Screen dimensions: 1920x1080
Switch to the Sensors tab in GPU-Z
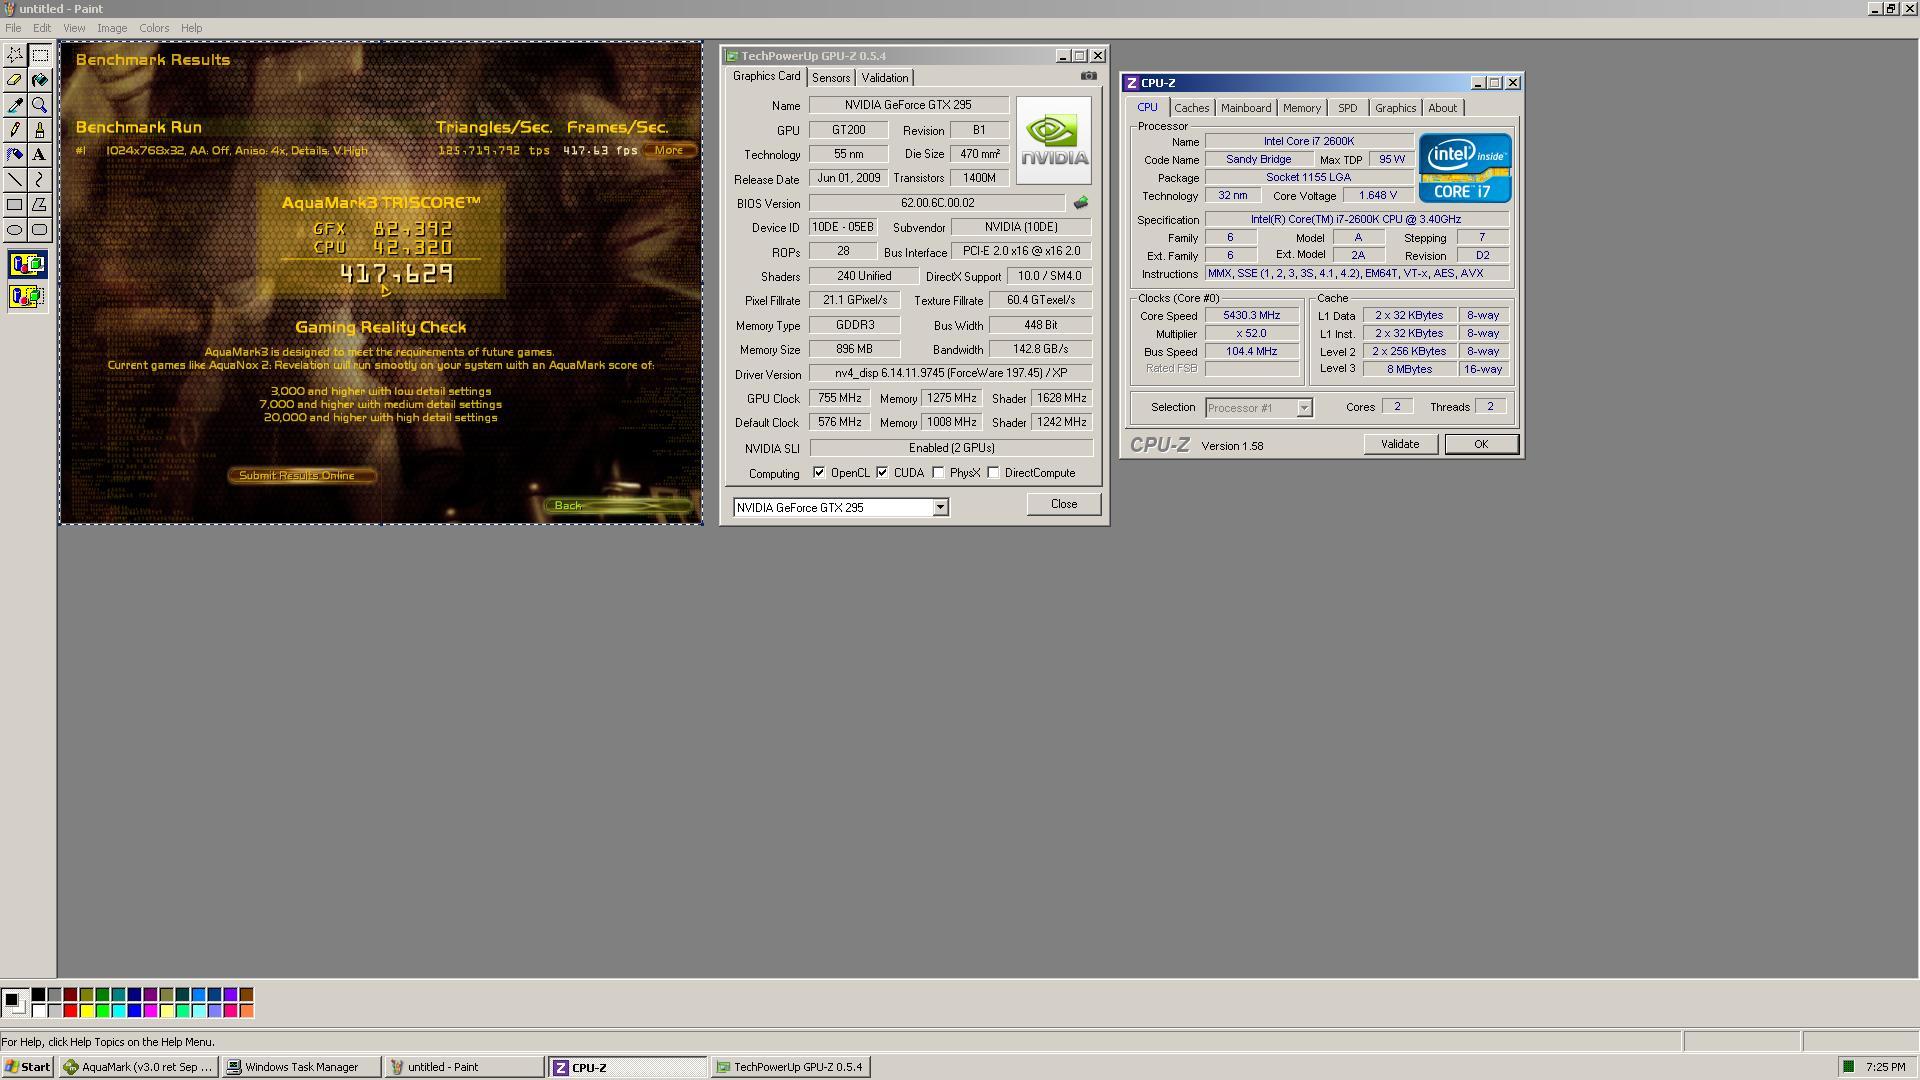(x=831, y=78)
